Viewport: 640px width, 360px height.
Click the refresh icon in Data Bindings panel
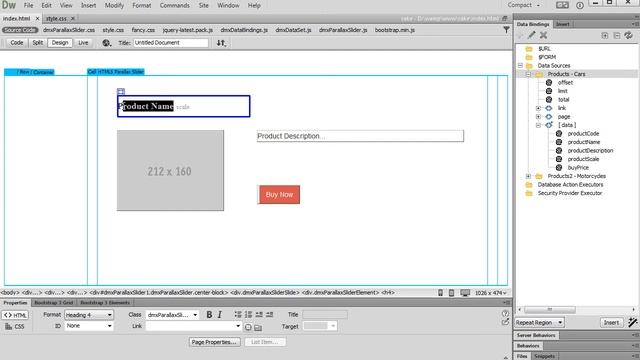(x=628, y=36)
